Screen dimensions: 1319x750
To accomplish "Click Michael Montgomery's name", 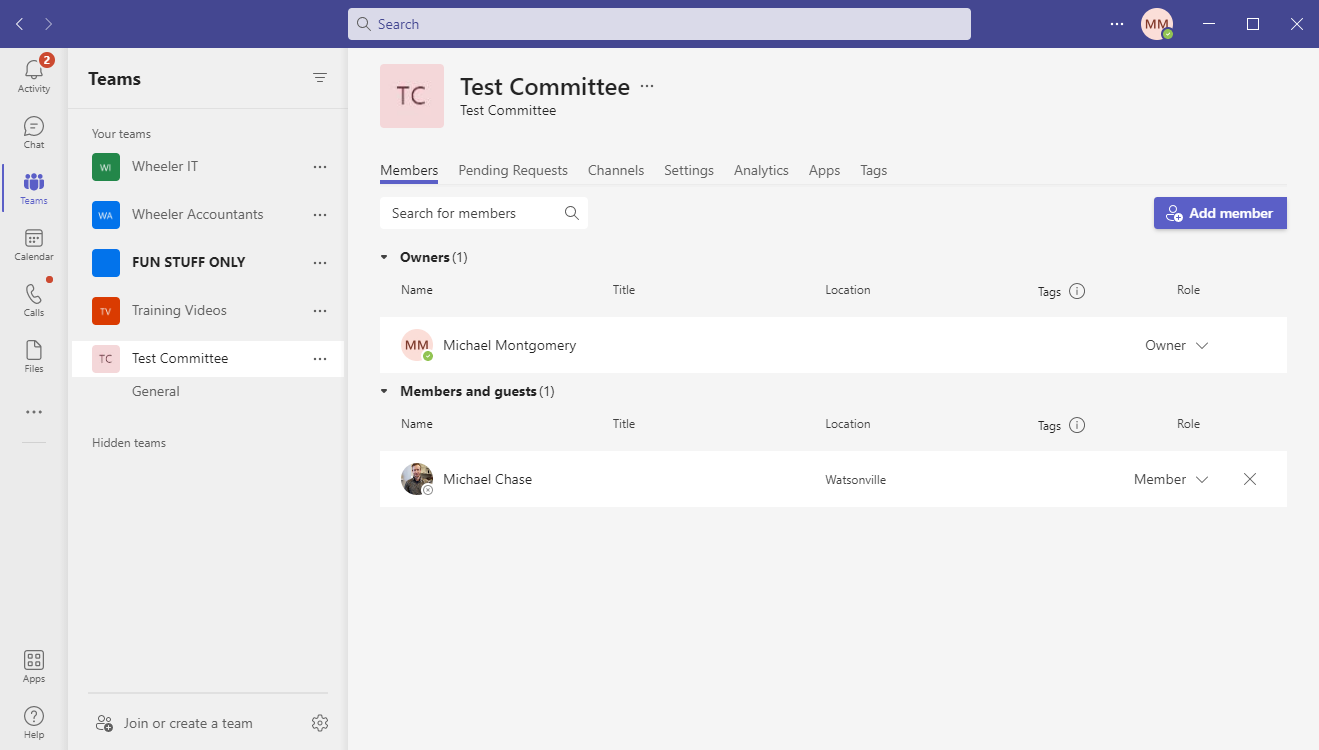I will coord(509,345).
